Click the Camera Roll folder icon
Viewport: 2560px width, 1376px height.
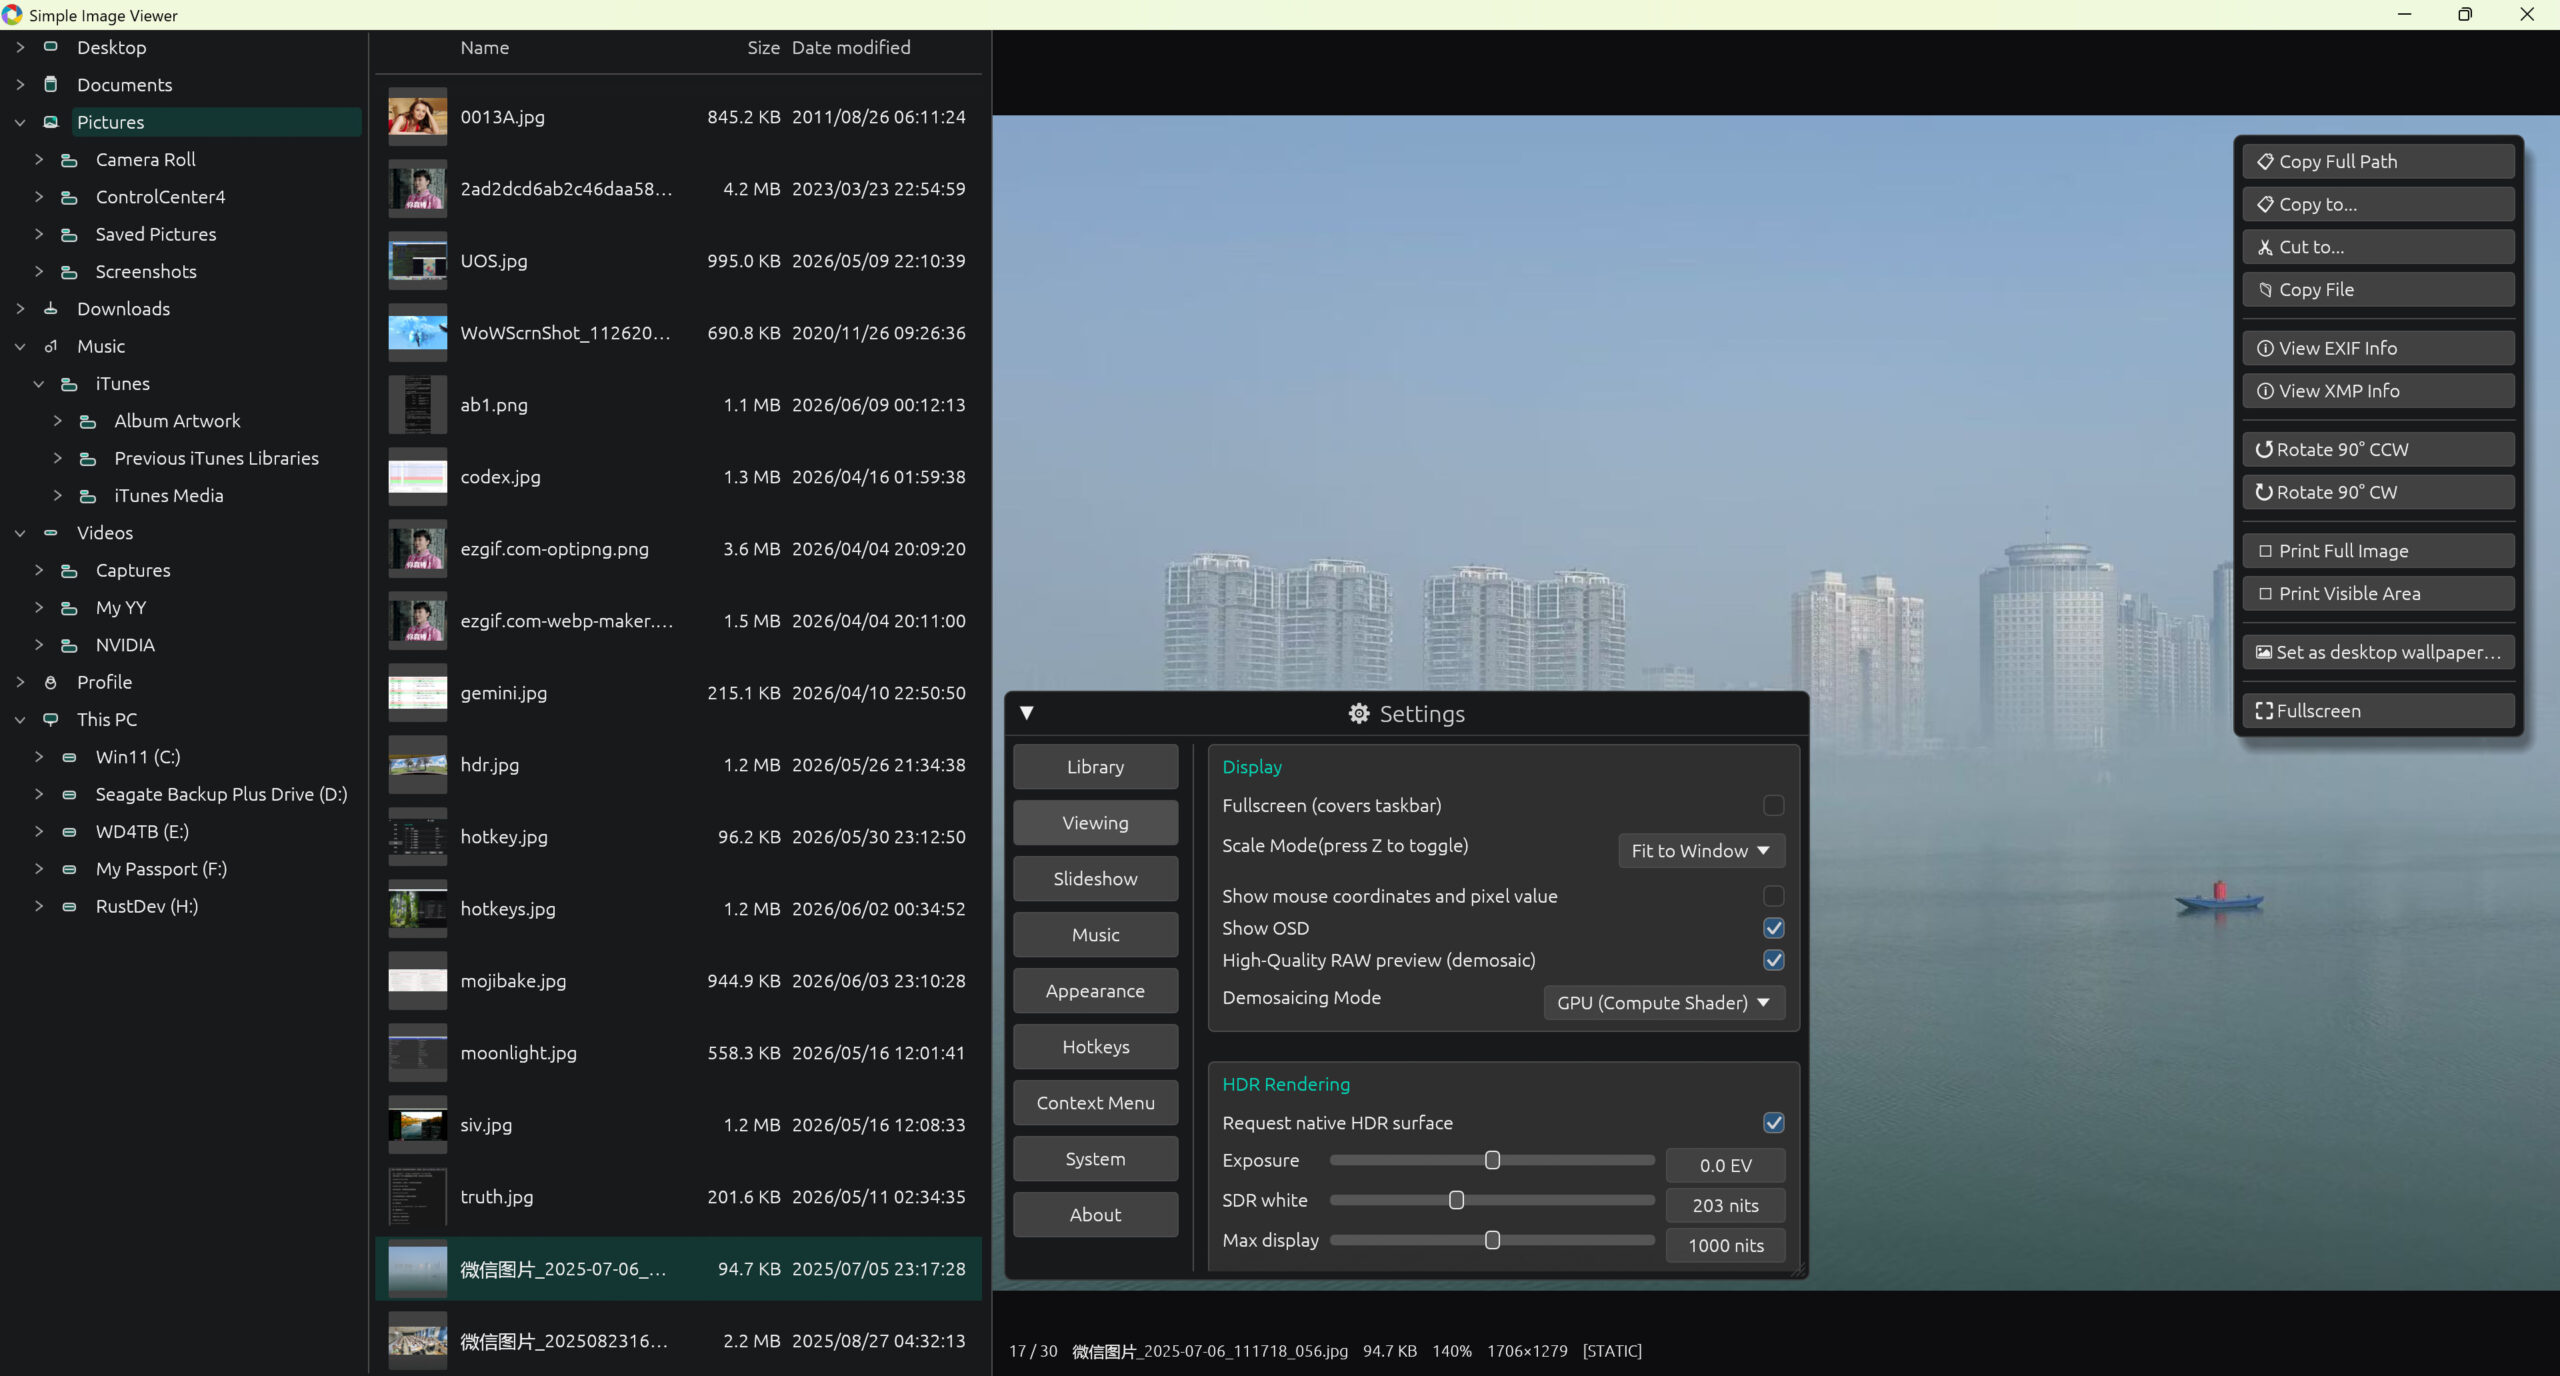tap(69, 160)
